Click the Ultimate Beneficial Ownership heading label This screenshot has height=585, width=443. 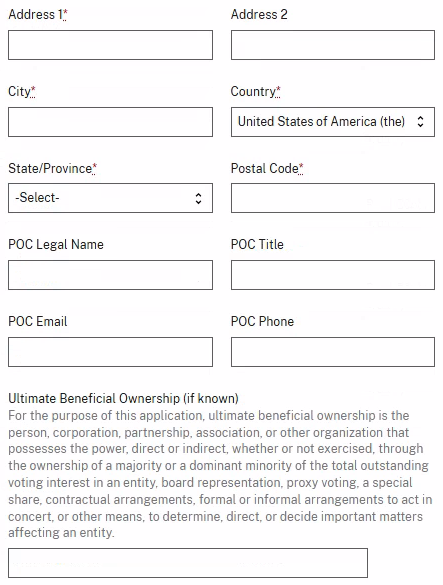point(124,398)
